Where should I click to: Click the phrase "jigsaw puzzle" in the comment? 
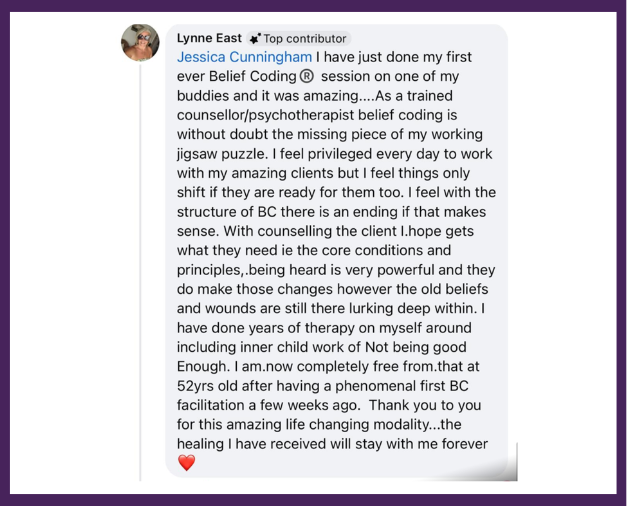pos(223,153)
